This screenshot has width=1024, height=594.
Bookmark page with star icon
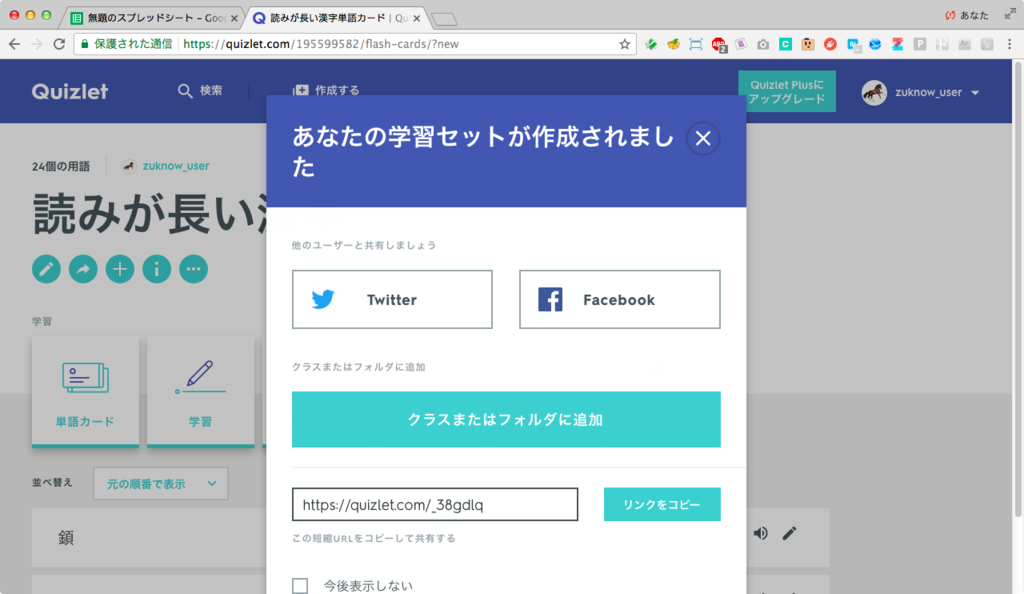pyautogui.click(x=624, y=44)
